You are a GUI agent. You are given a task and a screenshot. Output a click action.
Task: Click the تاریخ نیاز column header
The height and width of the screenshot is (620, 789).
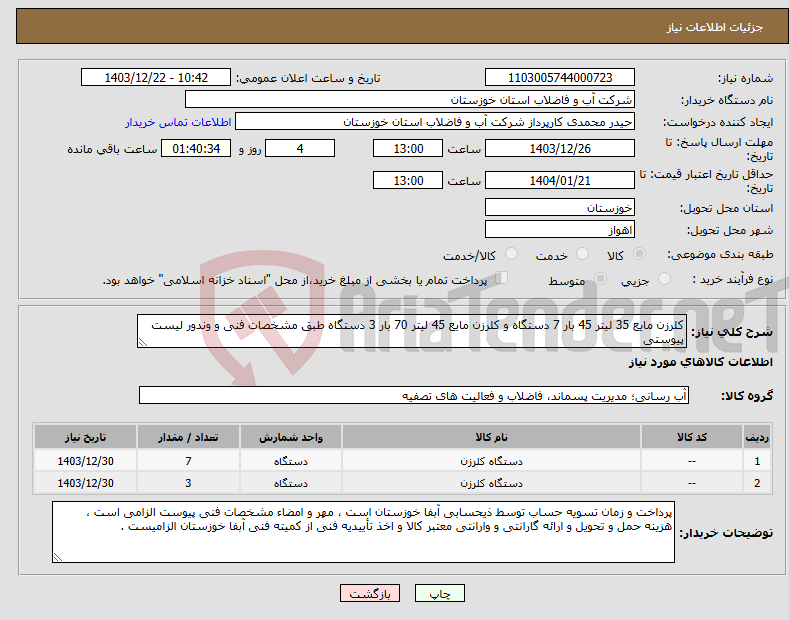coord(86,437)
